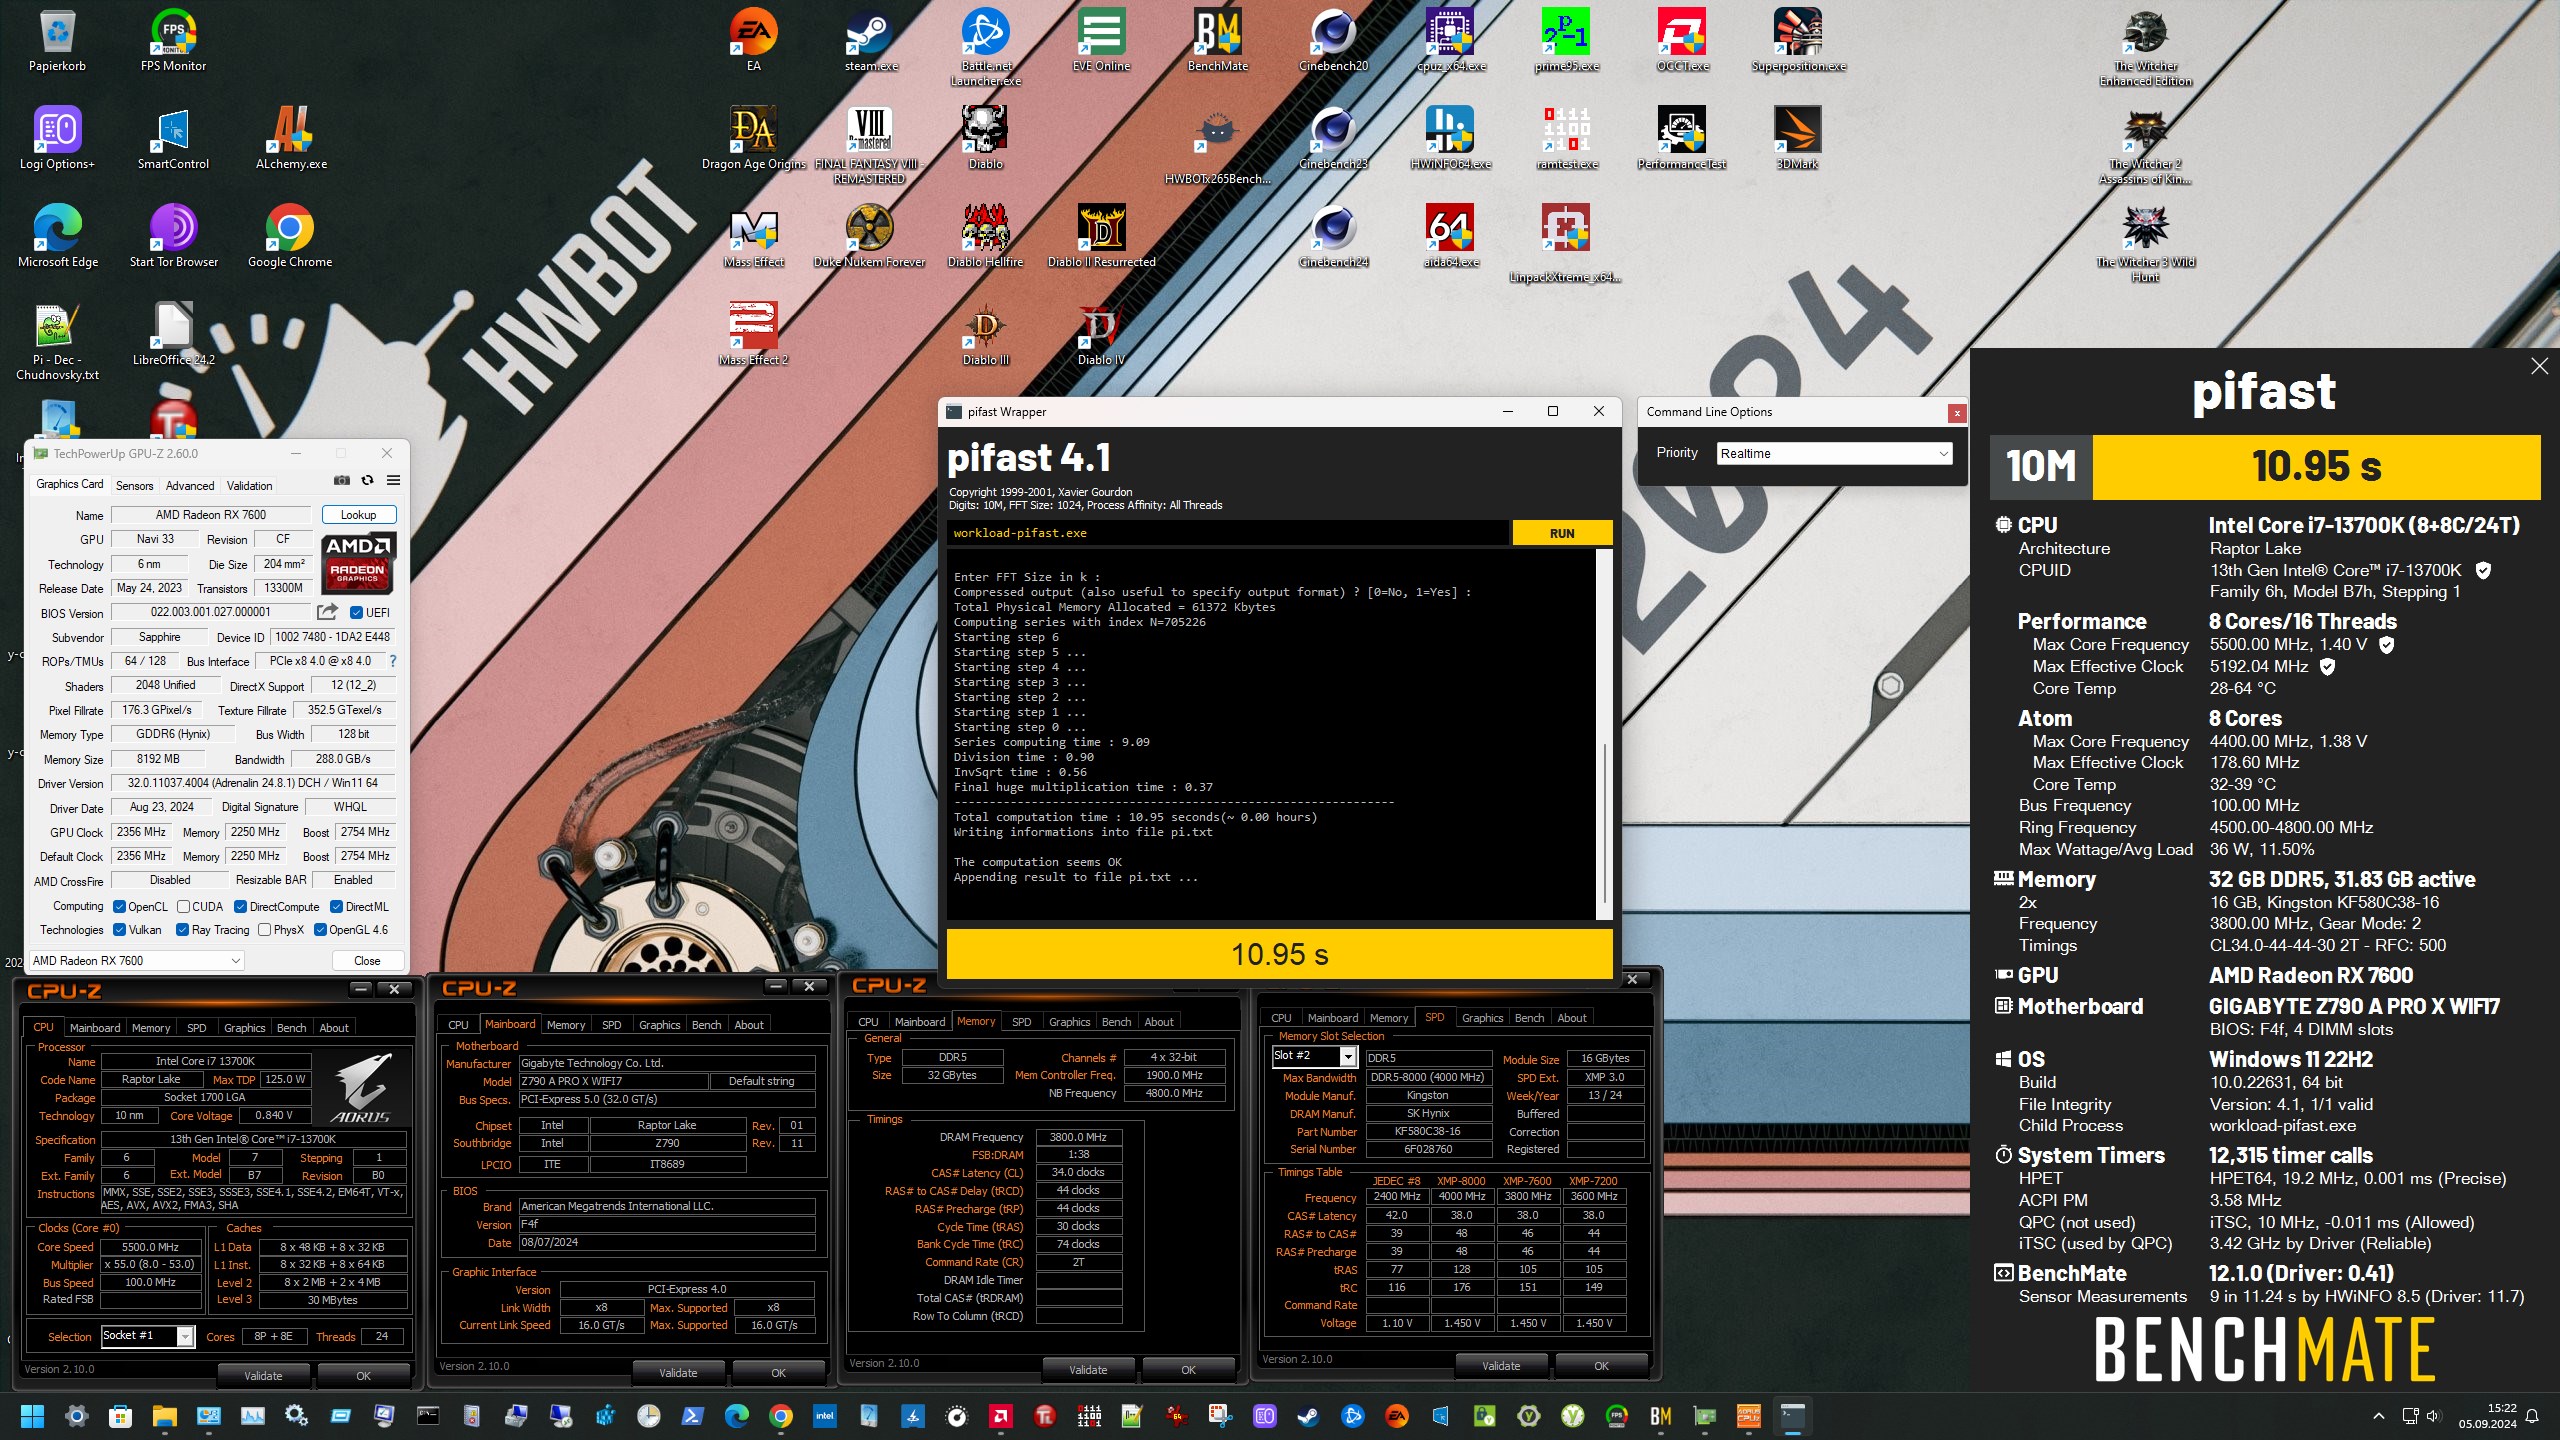Close the Command Line Options panel
Screen dimensions: 2560x1440
click(1957, 412)
